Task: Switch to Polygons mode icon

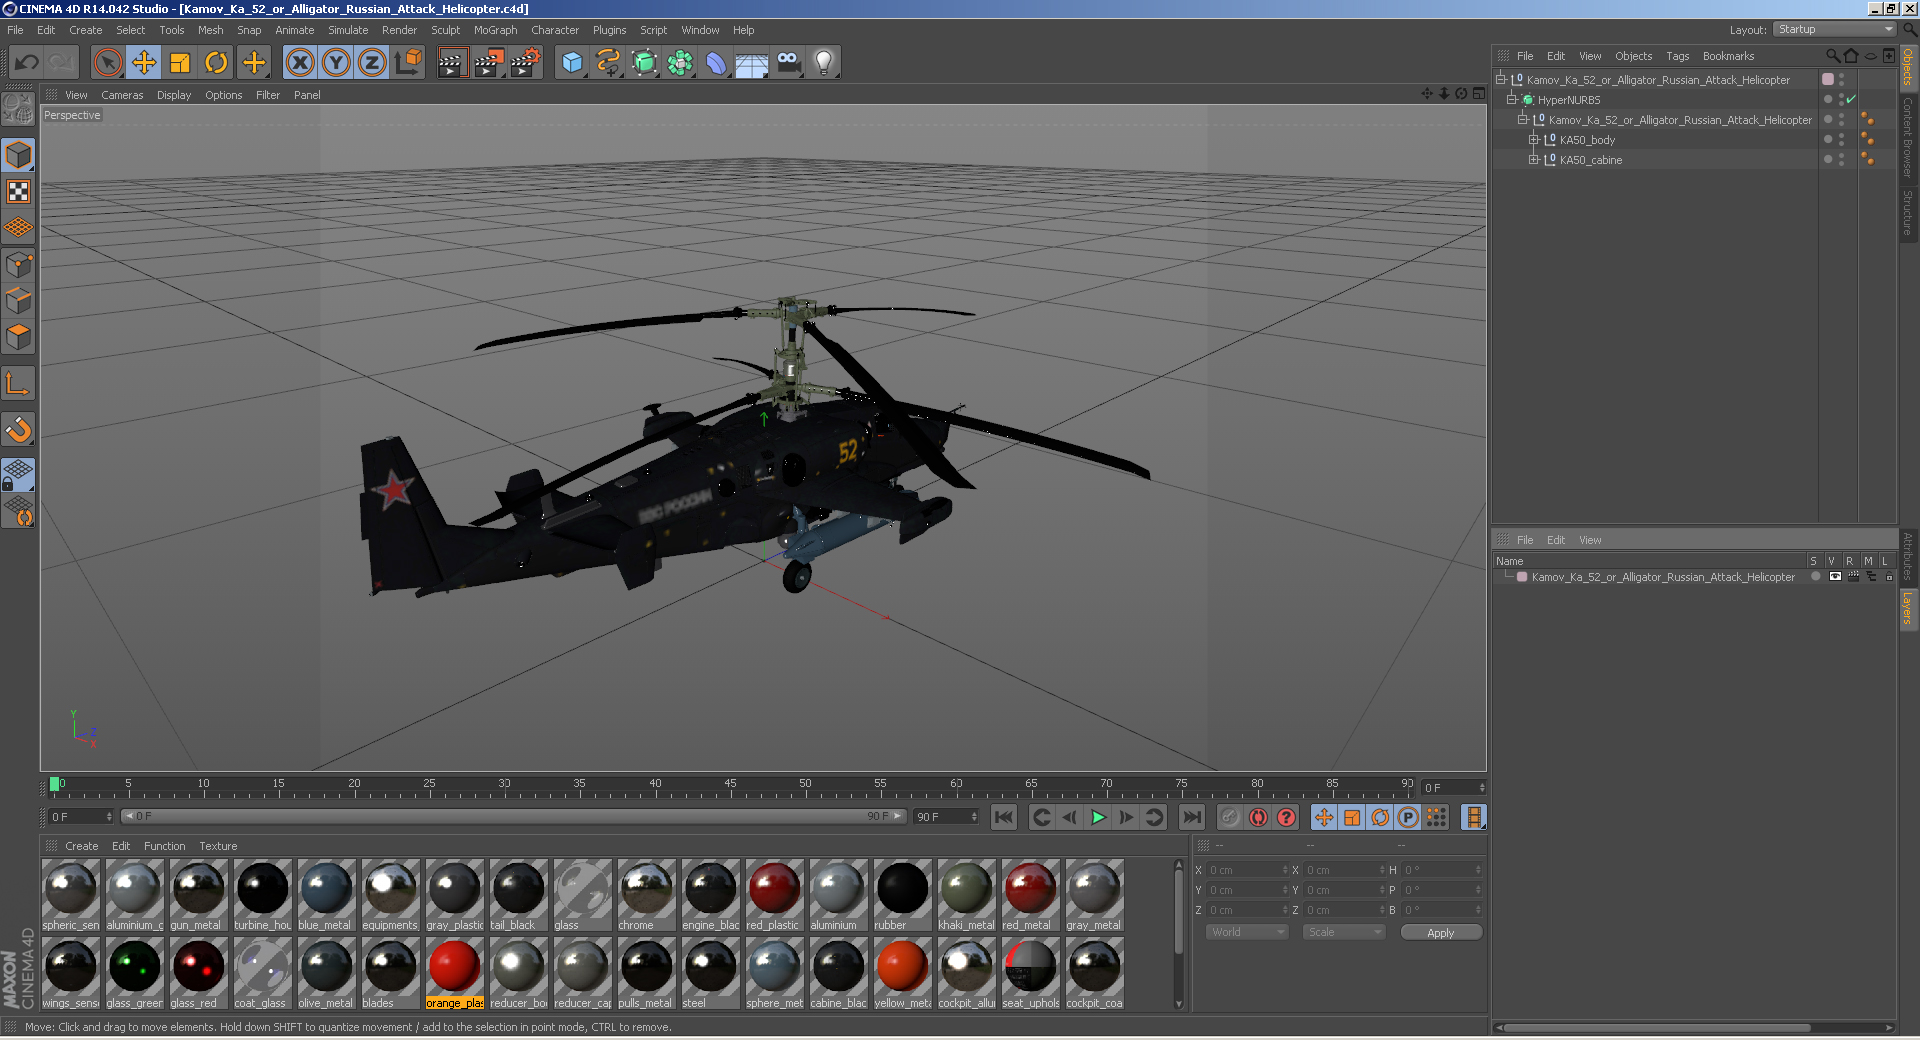Action: click(18, 337)
